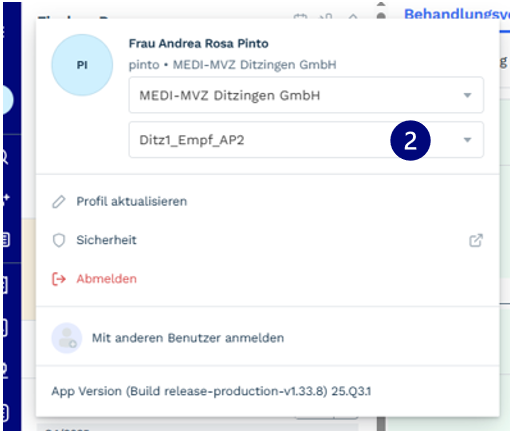Viewport: 514px width, 431px height.
Task: Click the App Version build text
Action: pos(211,391)
